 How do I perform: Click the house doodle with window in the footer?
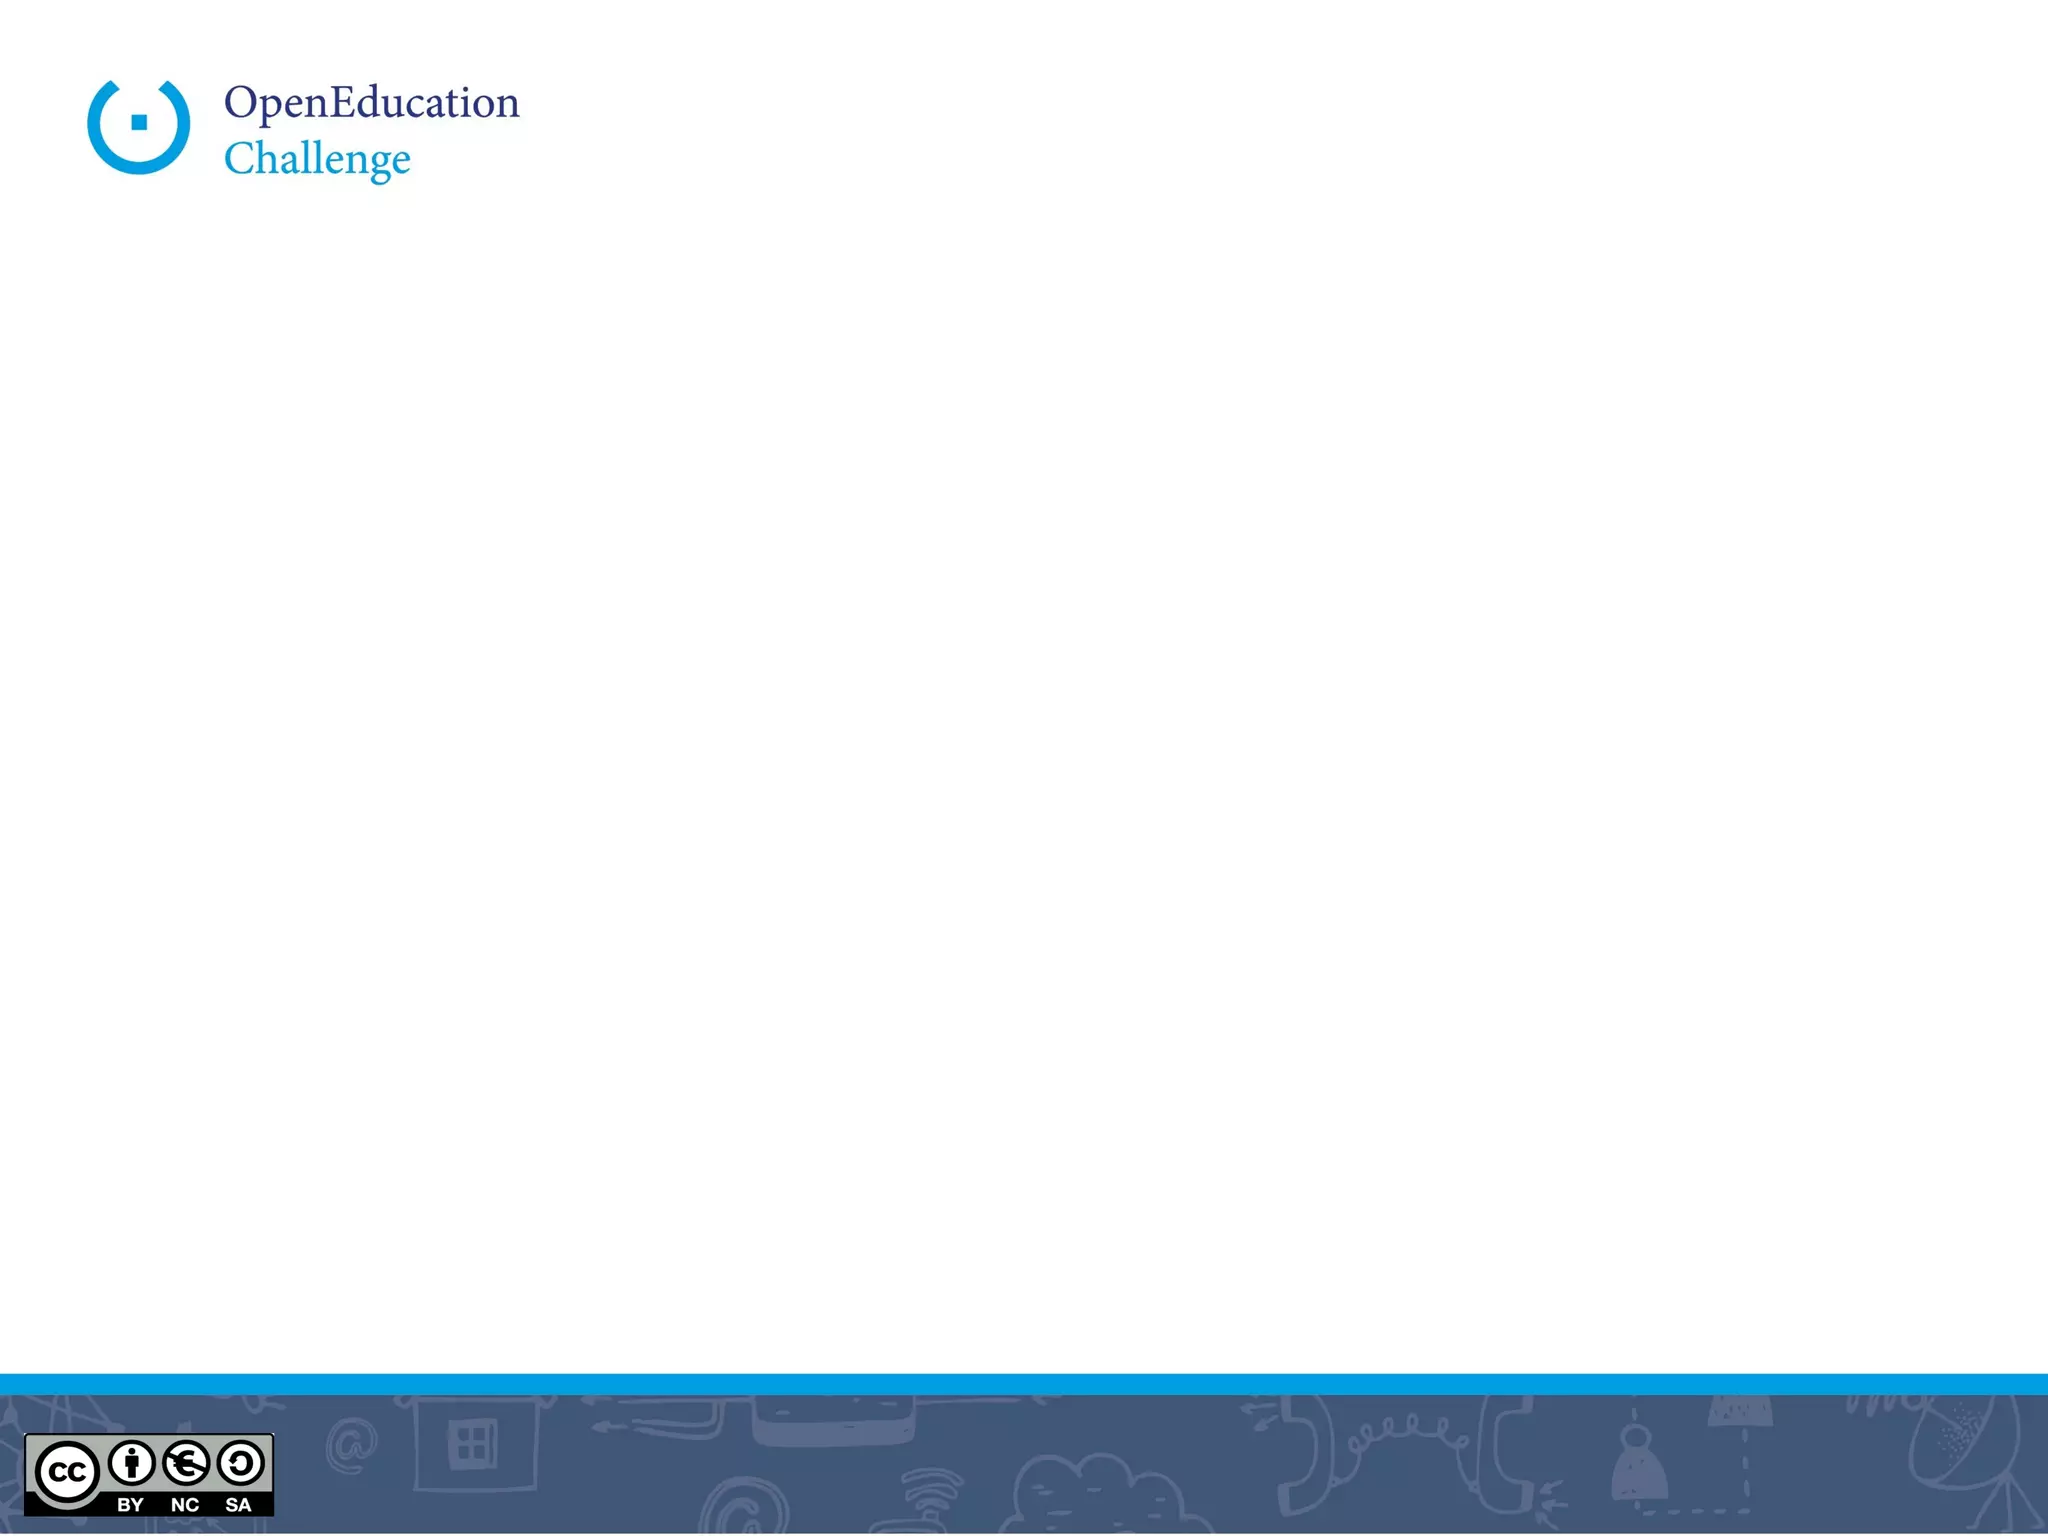pos(475,1445)
